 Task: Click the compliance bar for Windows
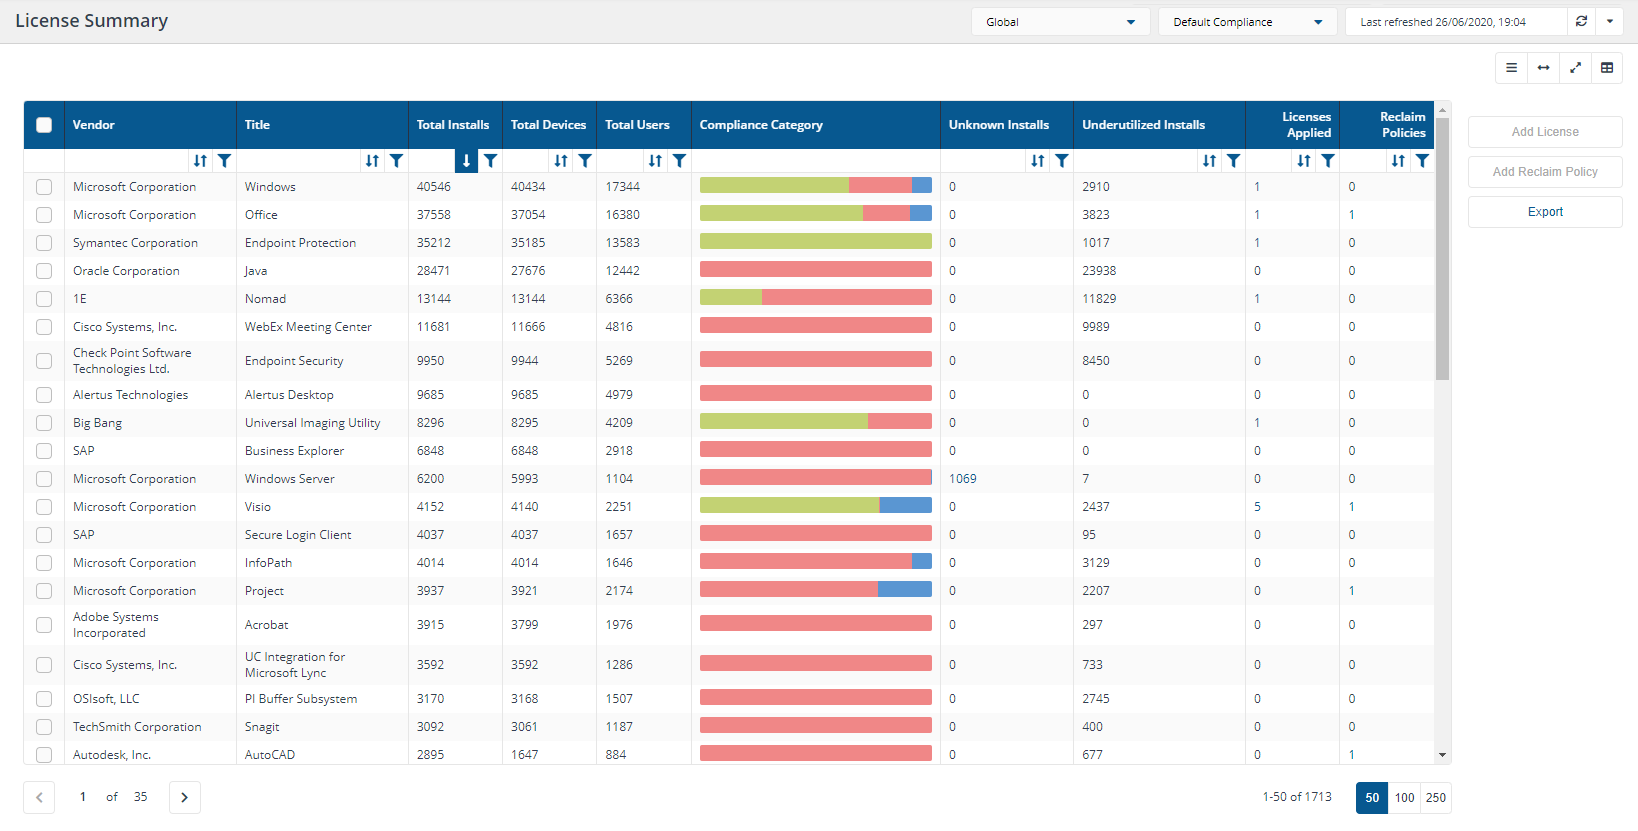click(x=816, y=185)
